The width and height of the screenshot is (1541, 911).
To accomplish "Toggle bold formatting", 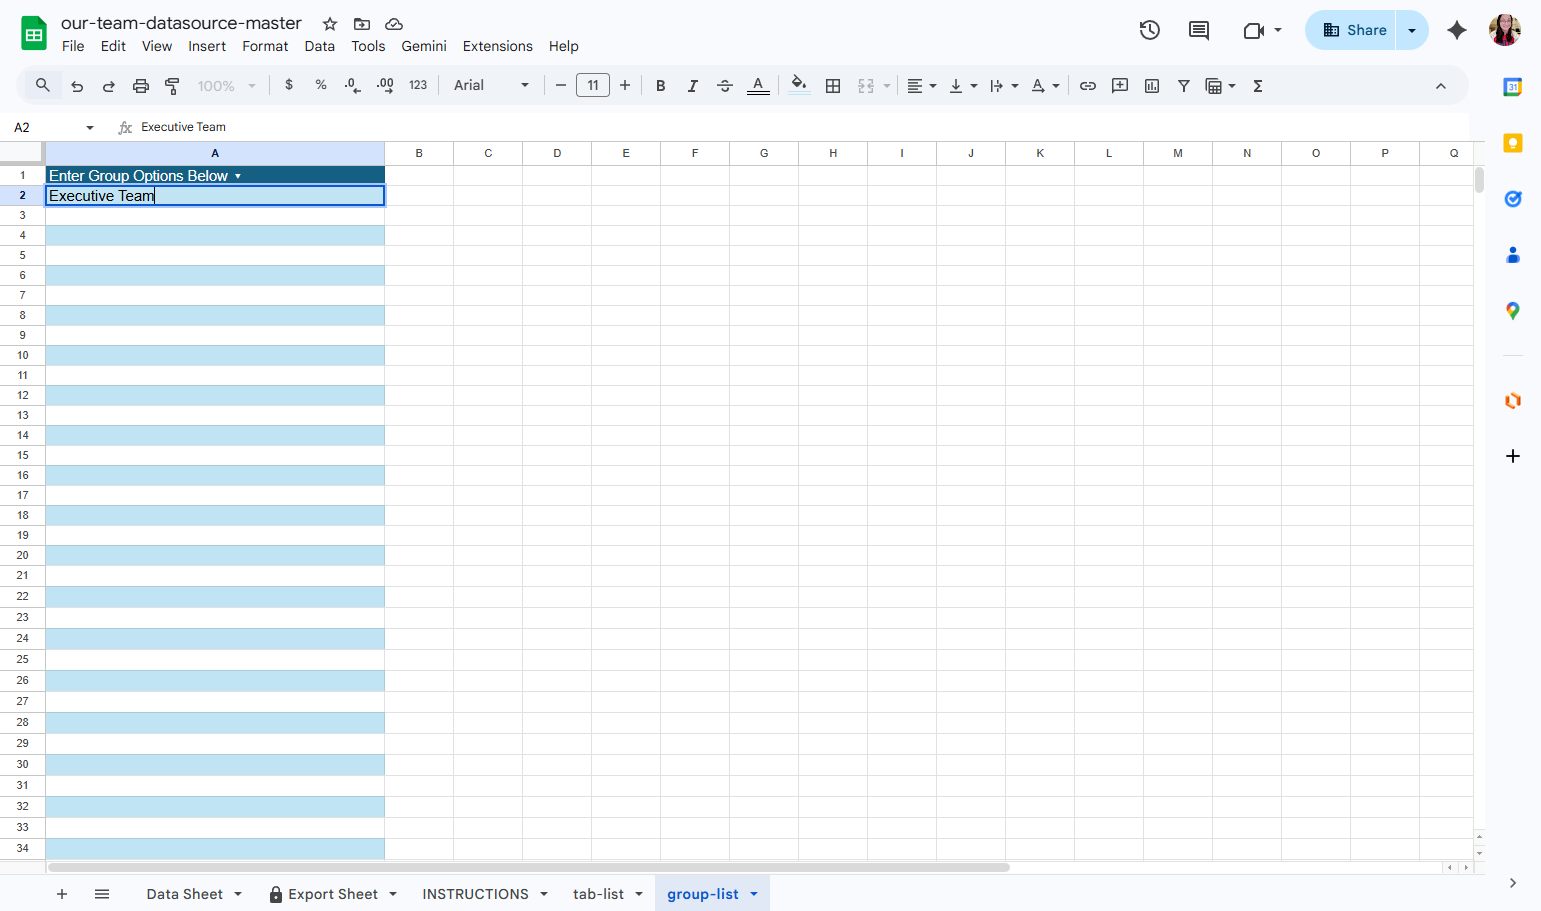I will click(x=661, y=86).
